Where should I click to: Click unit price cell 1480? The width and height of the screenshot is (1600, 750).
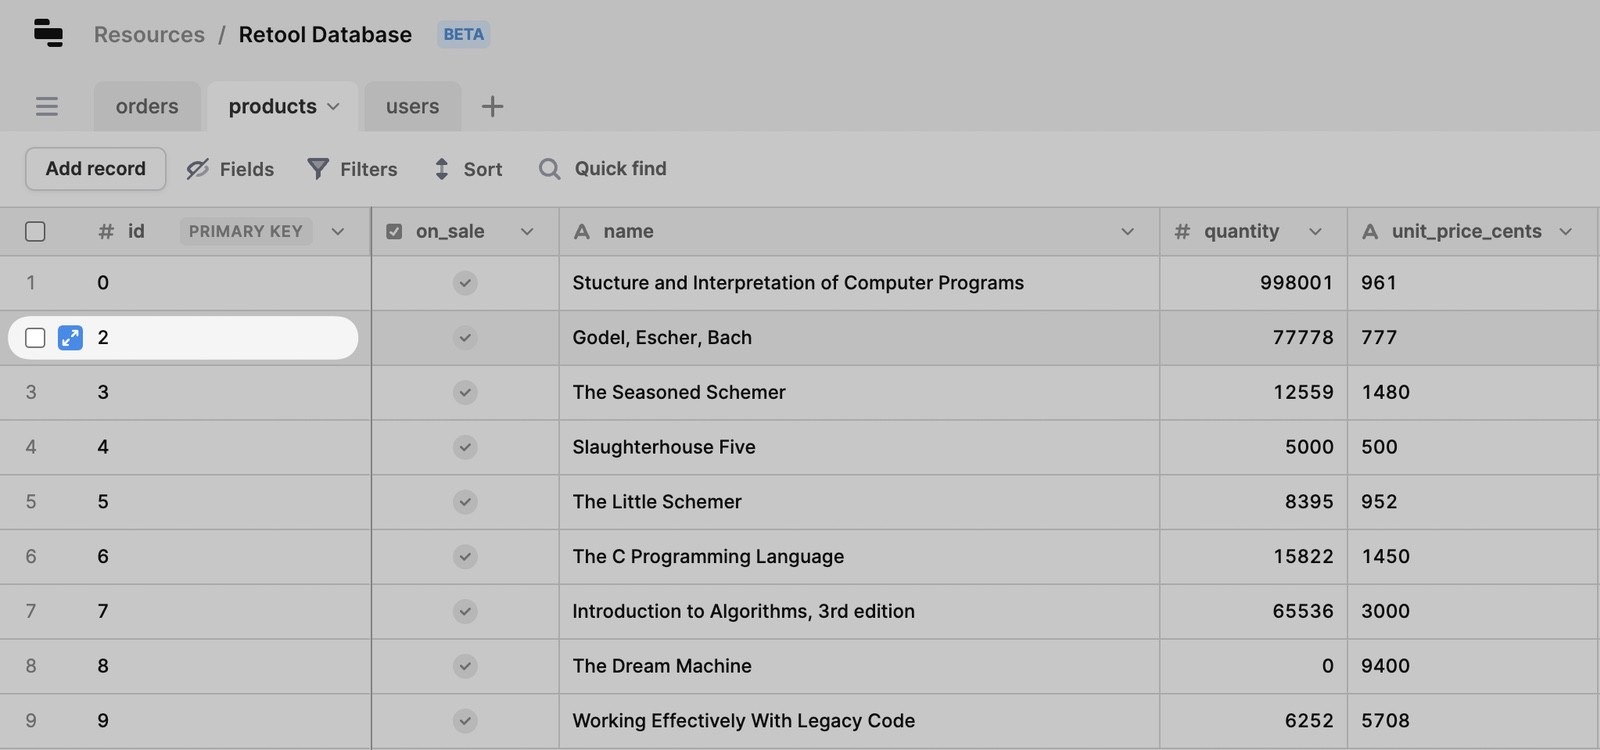(1472, 393)
